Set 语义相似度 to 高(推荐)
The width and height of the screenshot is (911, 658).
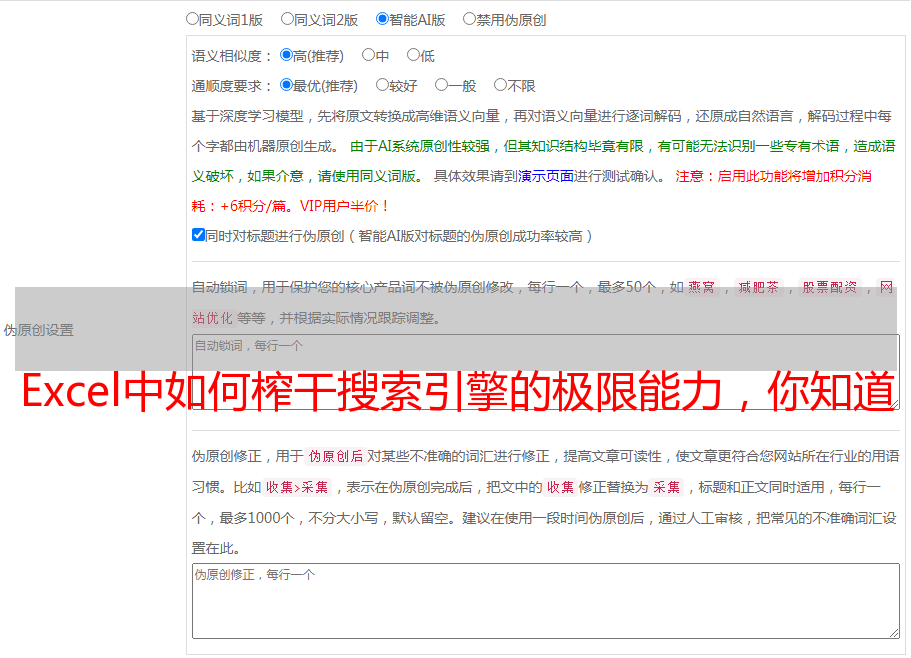(286, 55)
